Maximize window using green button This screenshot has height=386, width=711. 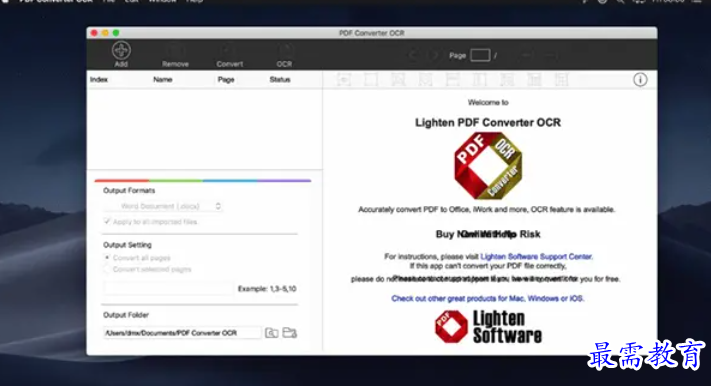pos(116,33)
